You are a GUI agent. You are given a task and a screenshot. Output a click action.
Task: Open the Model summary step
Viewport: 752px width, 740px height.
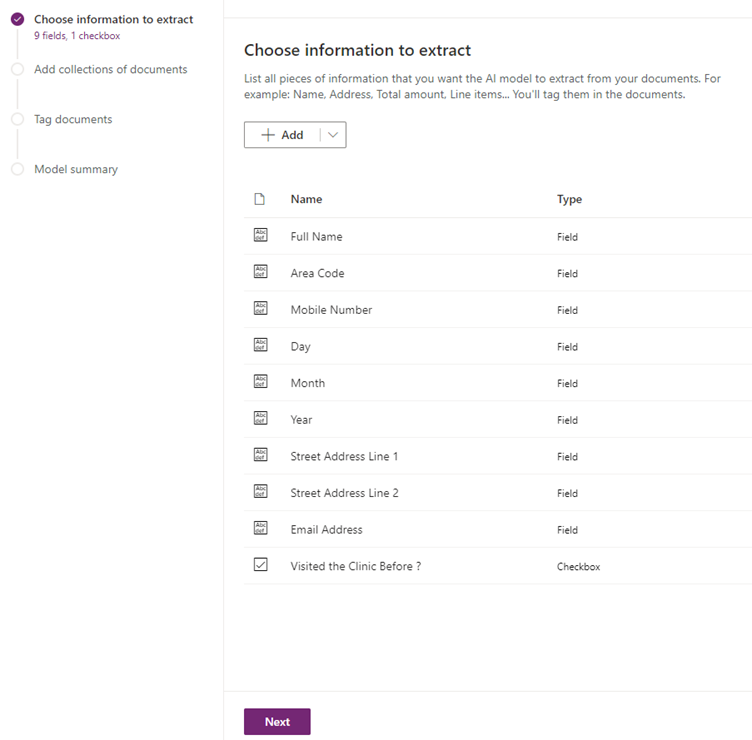[75, 169]
